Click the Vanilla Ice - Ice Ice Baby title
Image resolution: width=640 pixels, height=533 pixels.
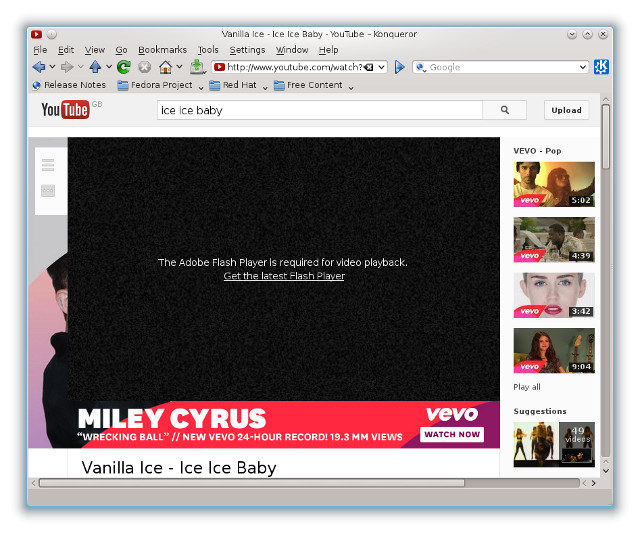point(179,468)
